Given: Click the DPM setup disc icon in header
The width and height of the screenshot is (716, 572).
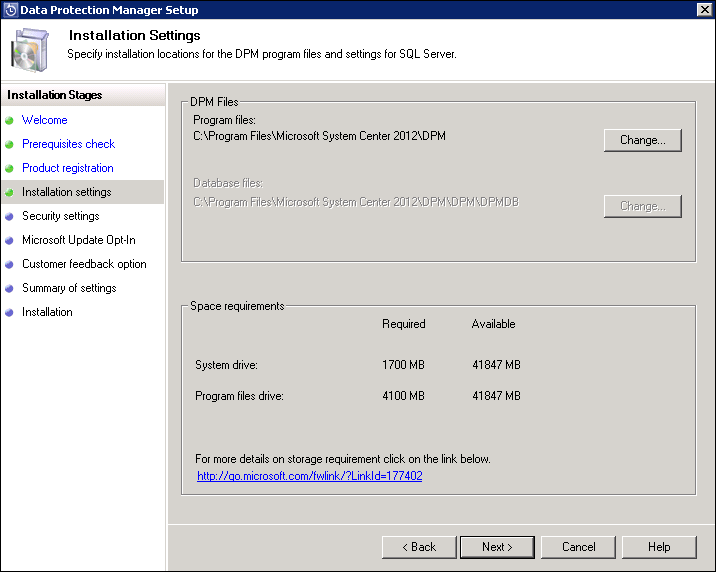Looking at the screenshot, I should coord(29,50).
